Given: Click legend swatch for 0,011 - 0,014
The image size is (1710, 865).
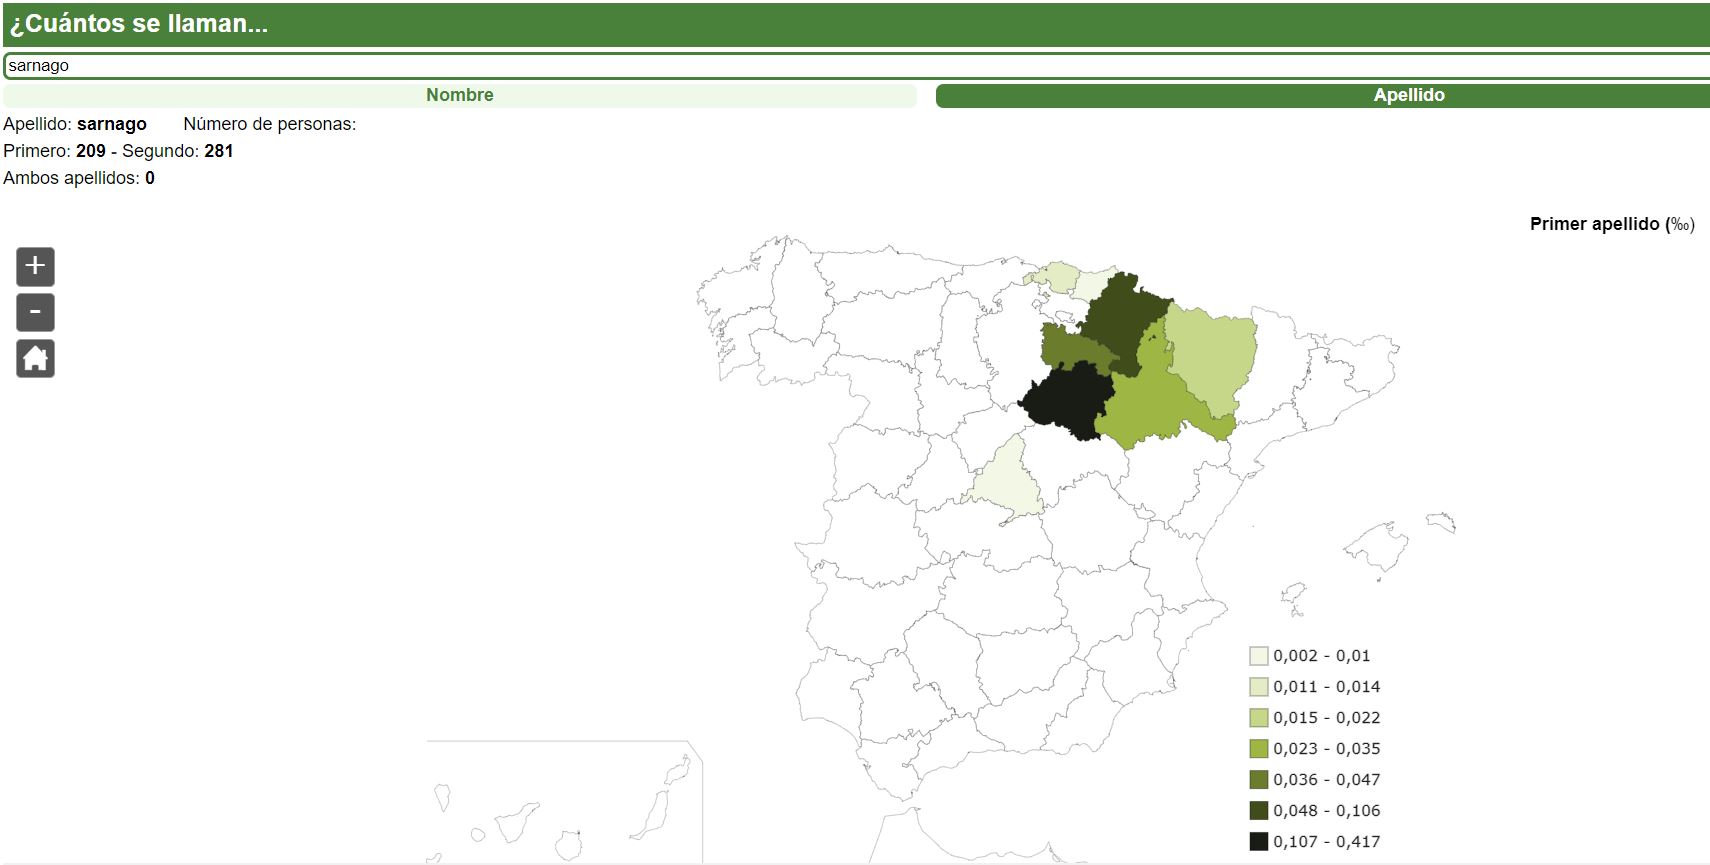Looking at the screenshot, I should [1258, 687].
